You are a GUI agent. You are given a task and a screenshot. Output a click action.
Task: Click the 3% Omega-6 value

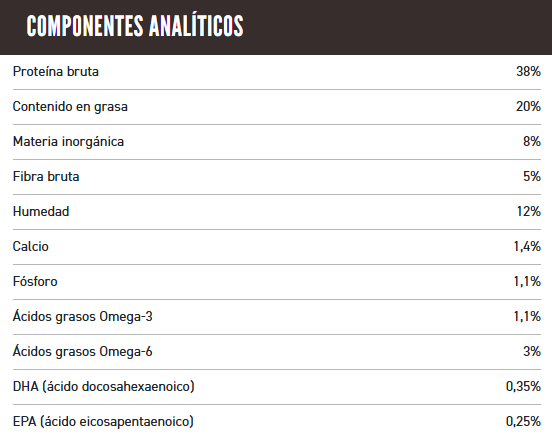(532, 351)
